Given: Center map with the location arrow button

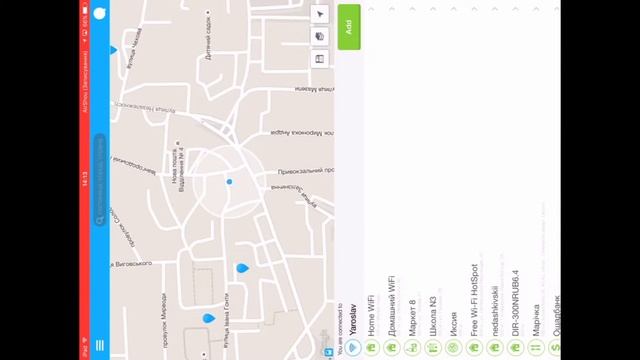Looking at the screenshot, I should (320, 14).
